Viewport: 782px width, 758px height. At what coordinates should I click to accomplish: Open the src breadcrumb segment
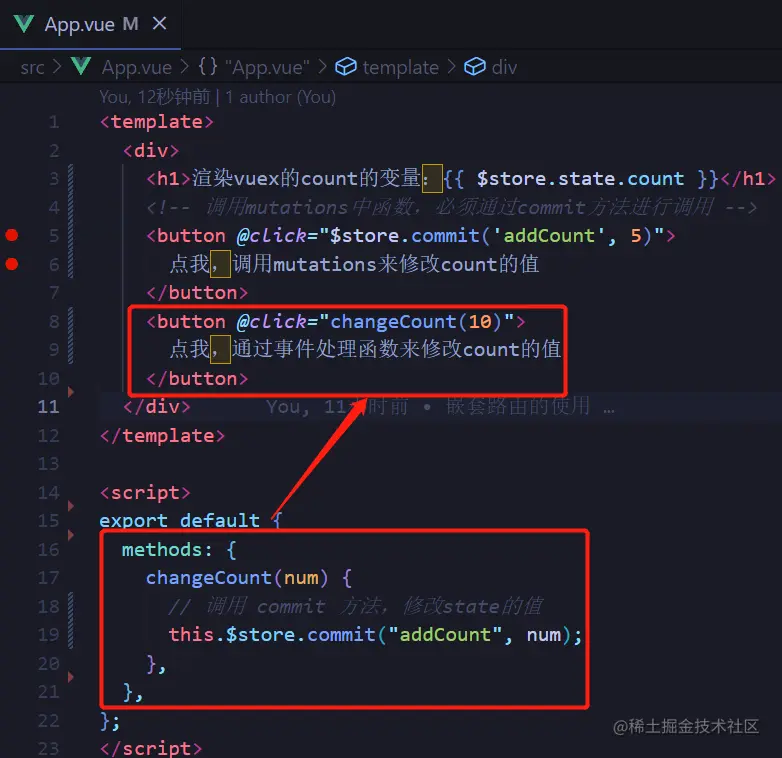(x=32, y=67)
